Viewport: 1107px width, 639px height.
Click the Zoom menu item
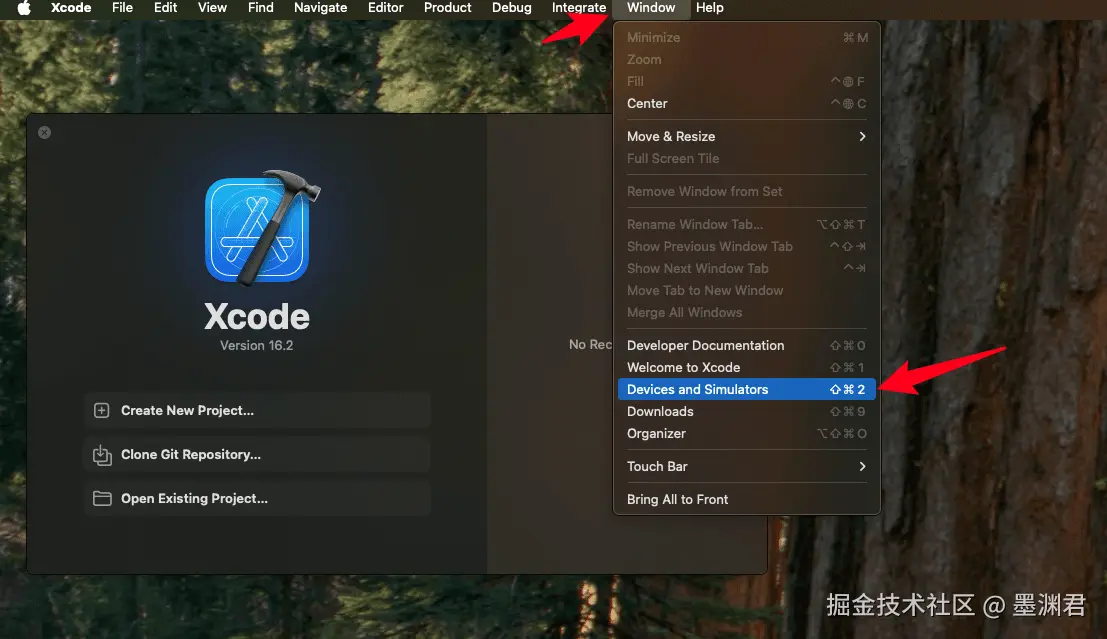click(746, 59)
